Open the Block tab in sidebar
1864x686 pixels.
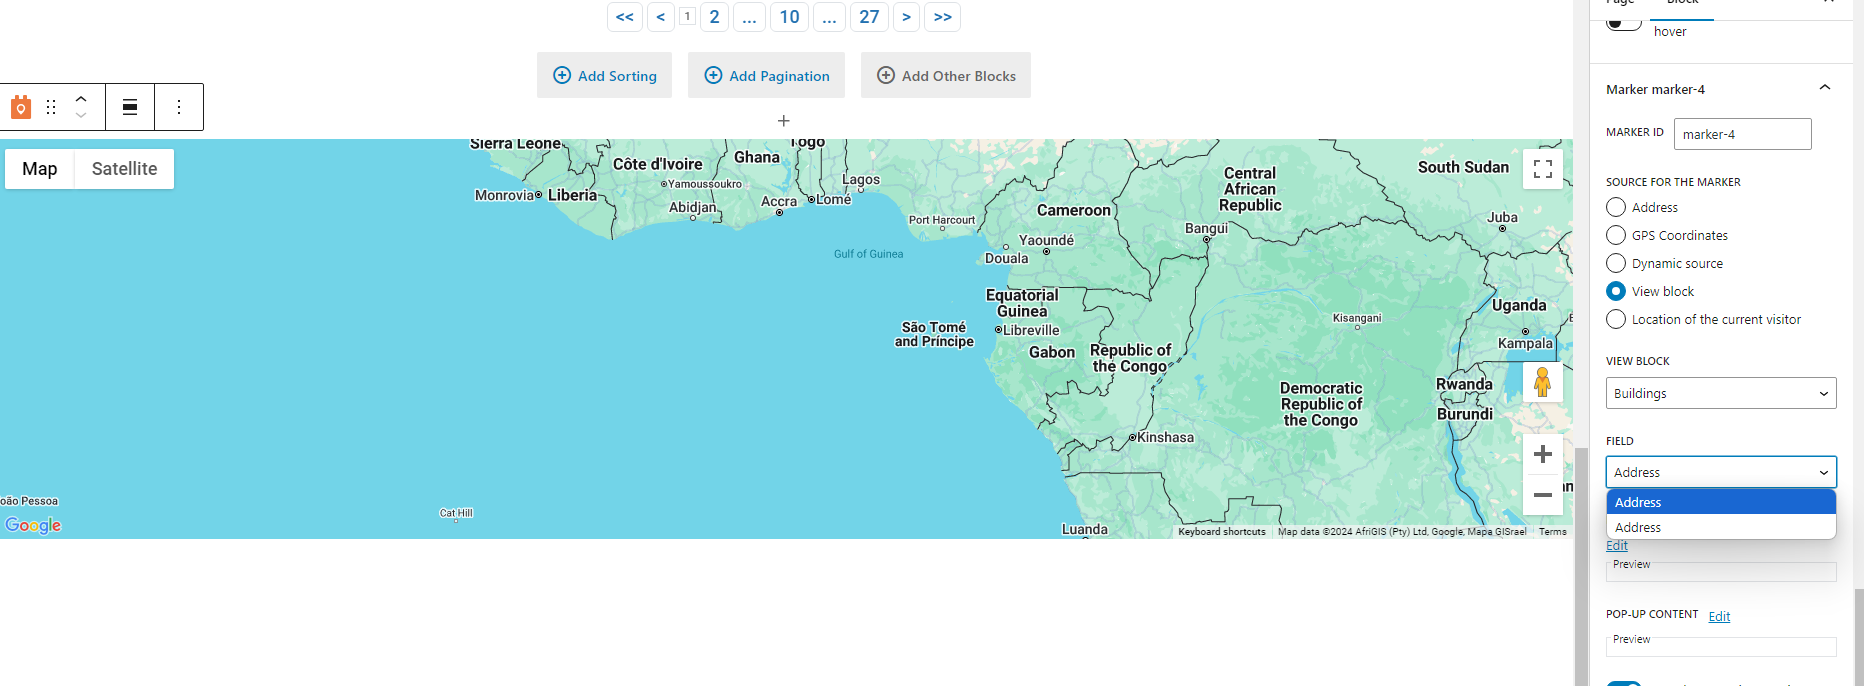[1682, 5]
